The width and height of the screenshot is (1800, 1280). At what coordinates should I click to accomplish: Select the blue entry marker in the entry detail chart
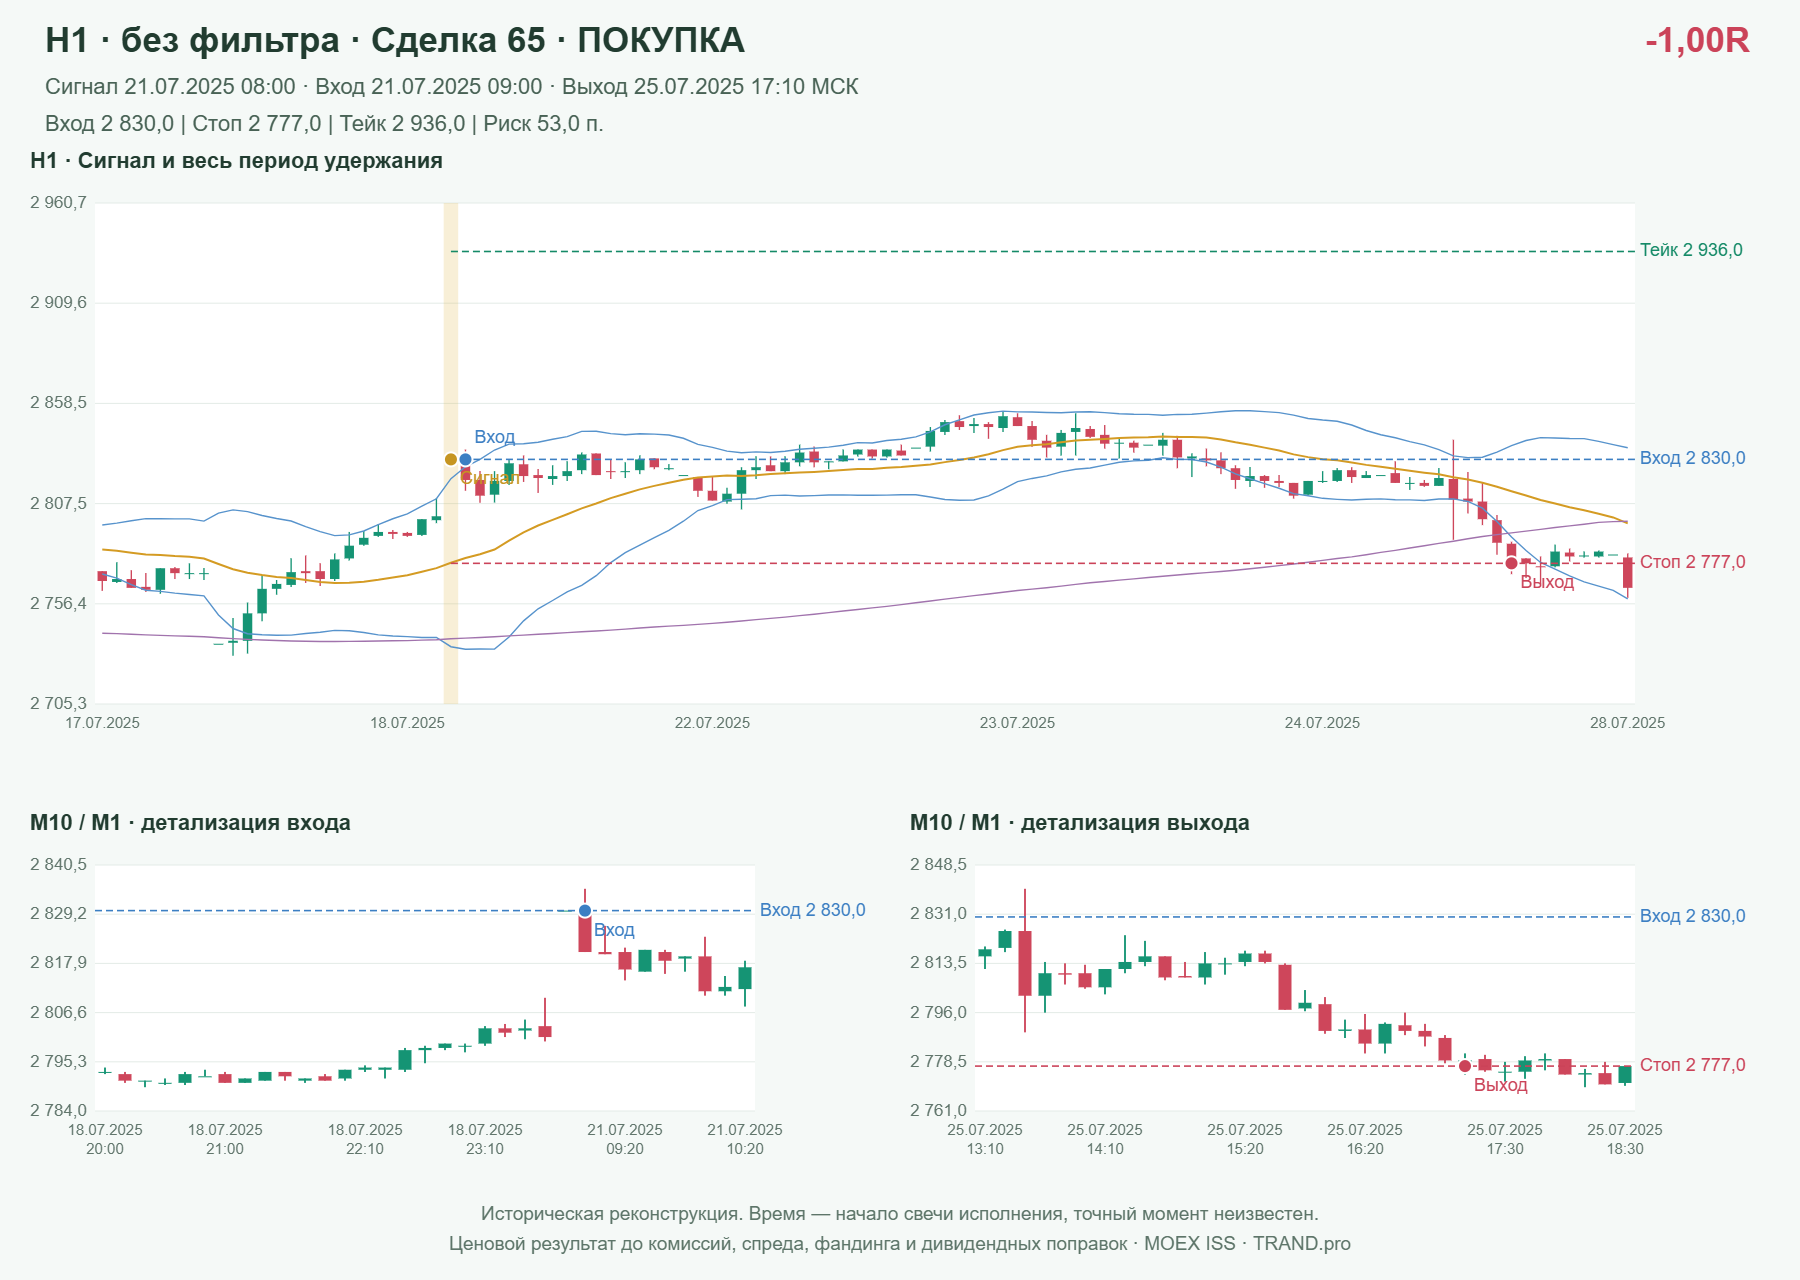[585, 911]
